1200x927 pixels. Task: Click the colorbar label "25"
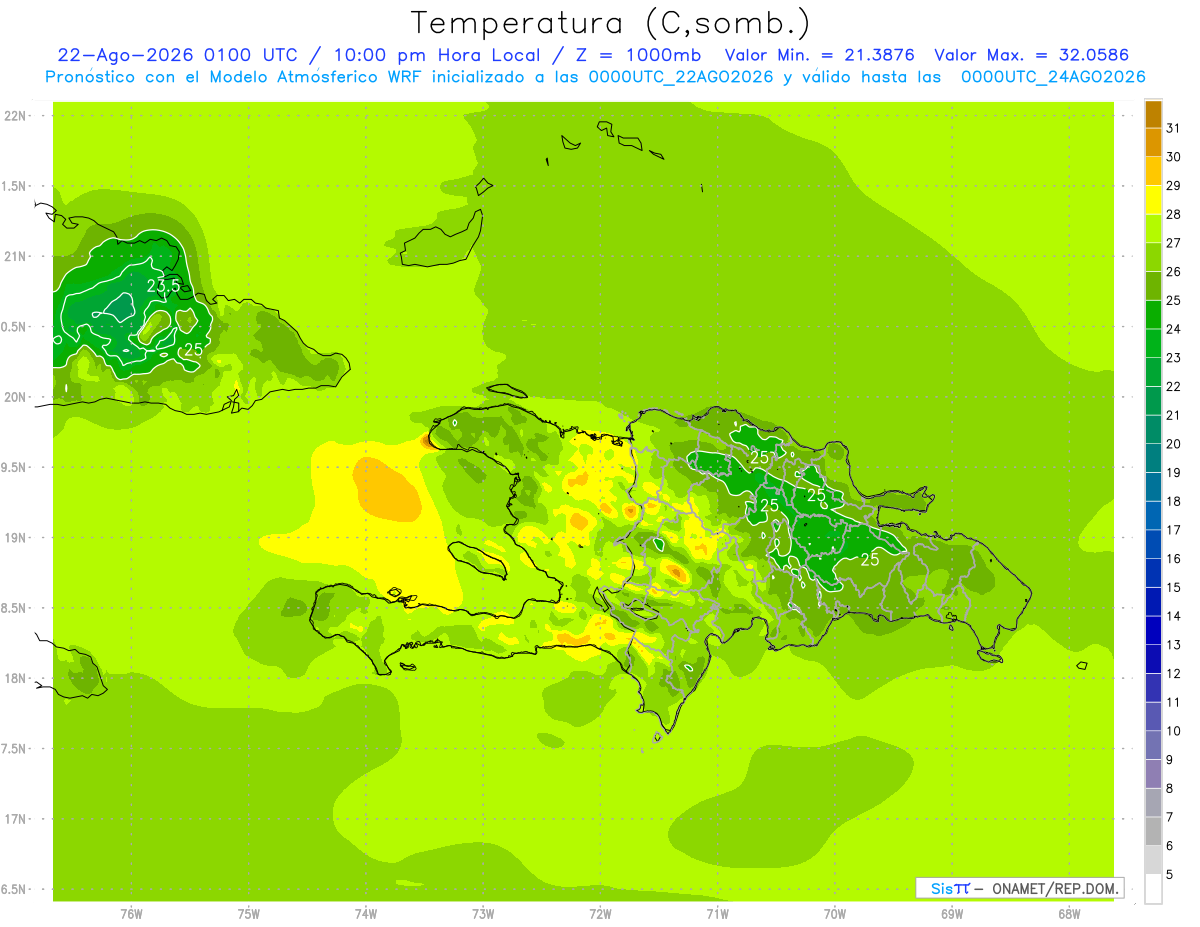pos(1174,300)
